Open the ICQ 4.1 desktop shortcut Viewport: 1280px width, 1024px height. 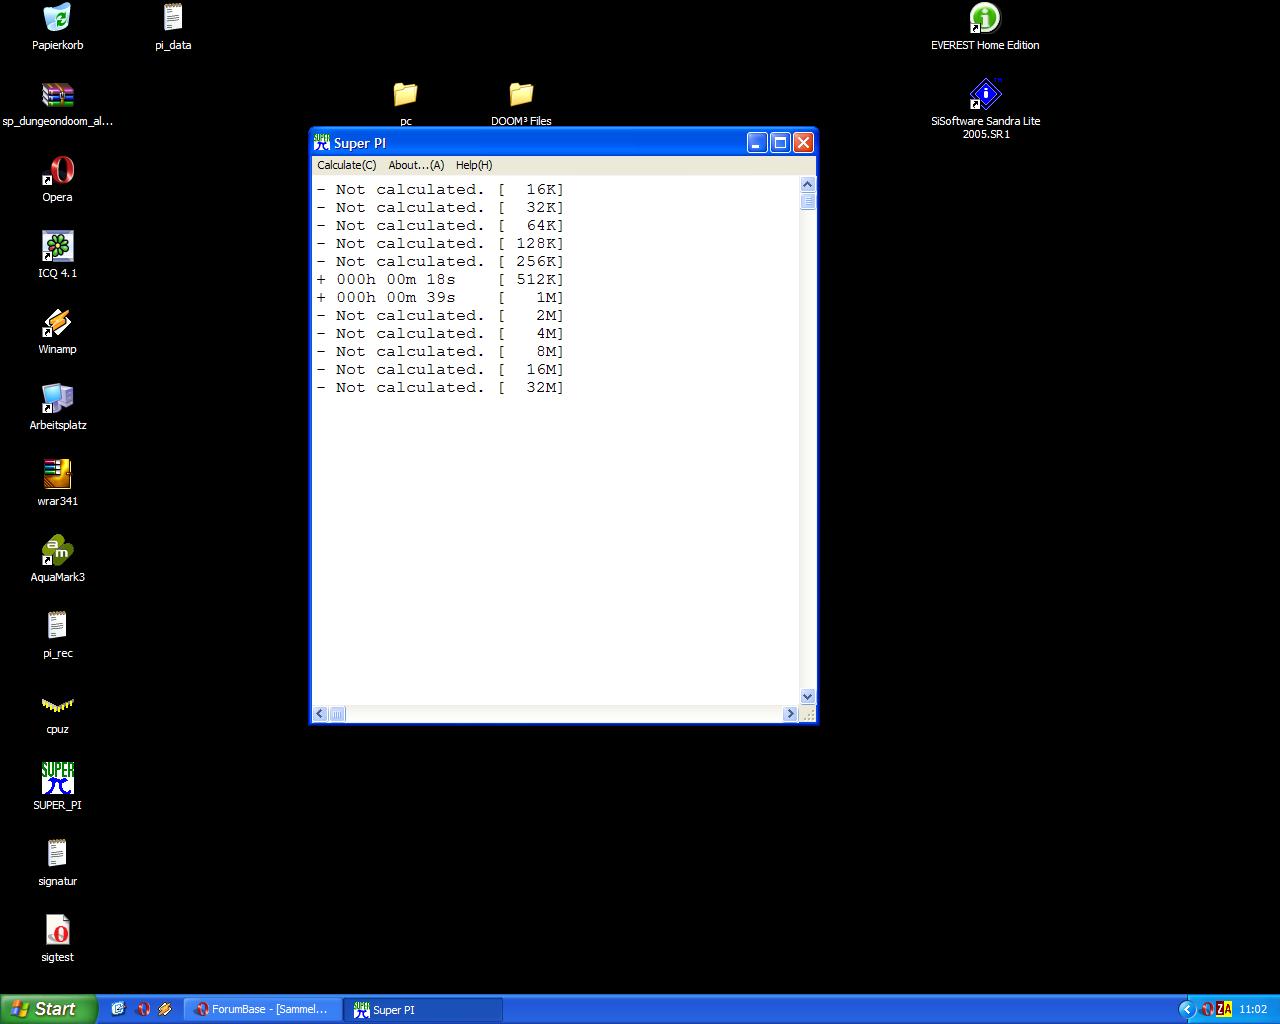pos(57,247)
